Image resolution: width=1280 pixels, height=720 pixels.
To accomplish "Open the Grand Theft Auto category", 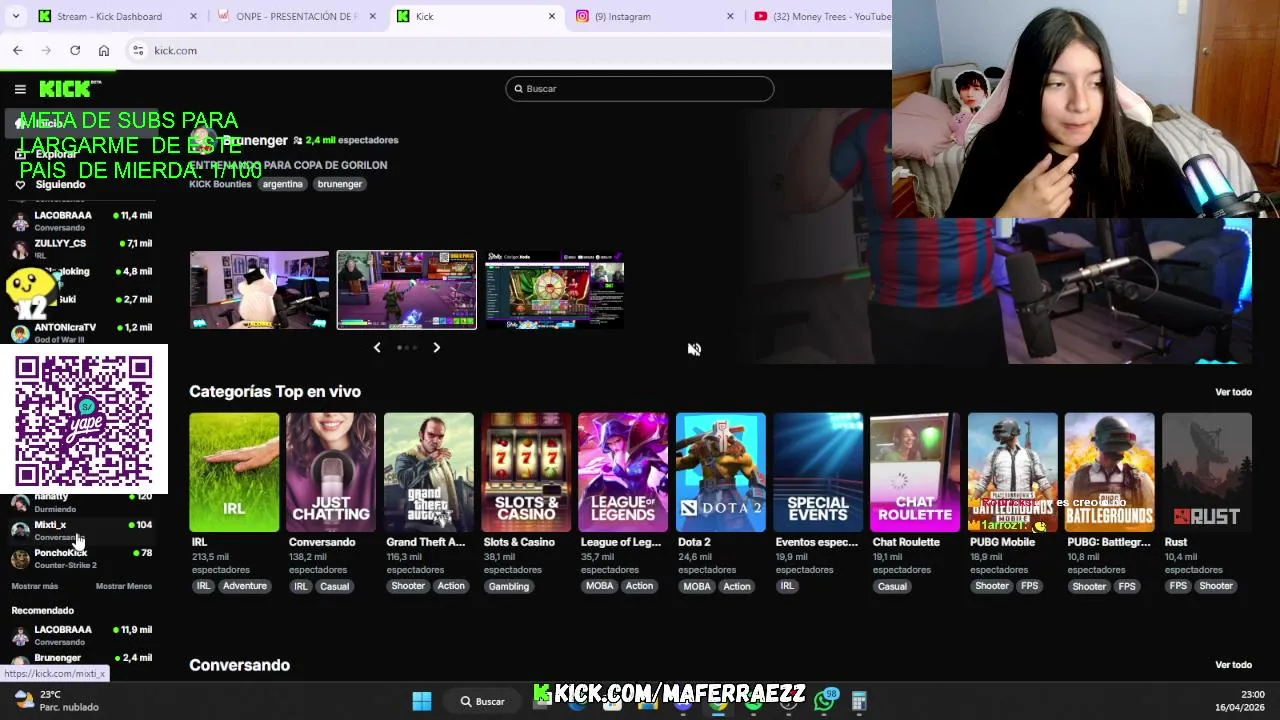I will 429,472.
